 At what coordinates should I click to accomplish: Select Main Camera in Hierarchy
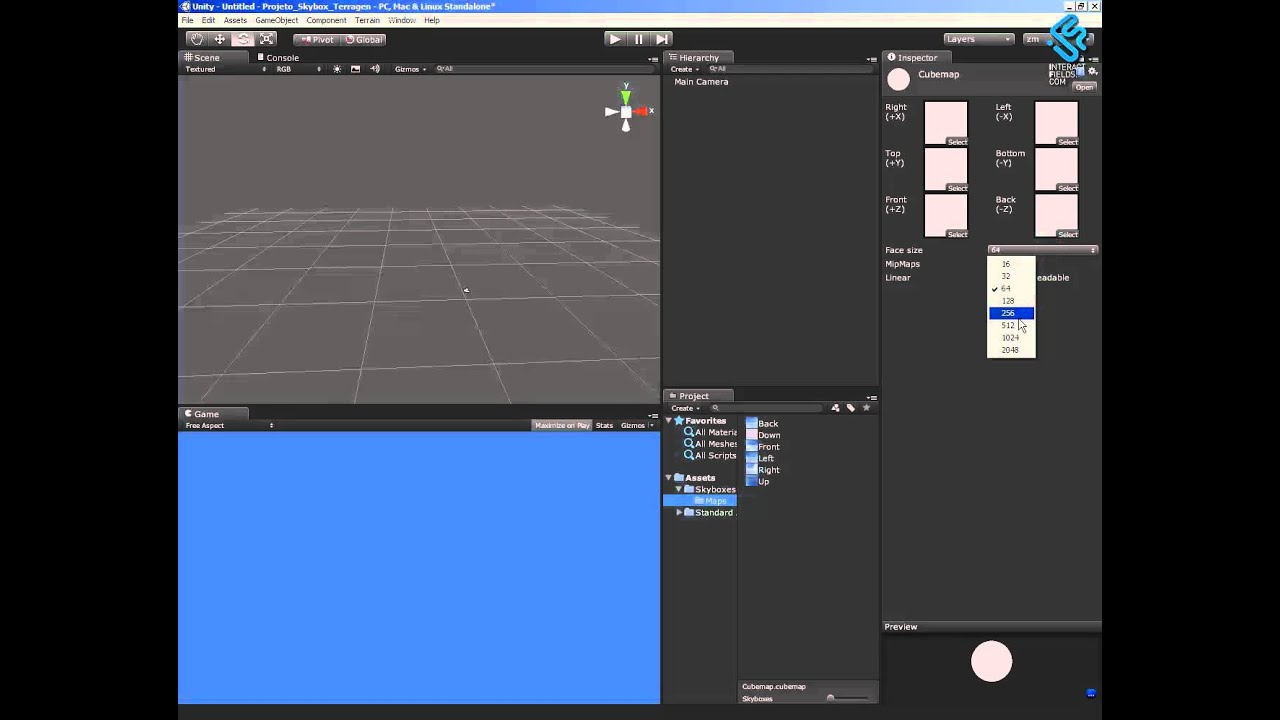(x=701, y=82)
